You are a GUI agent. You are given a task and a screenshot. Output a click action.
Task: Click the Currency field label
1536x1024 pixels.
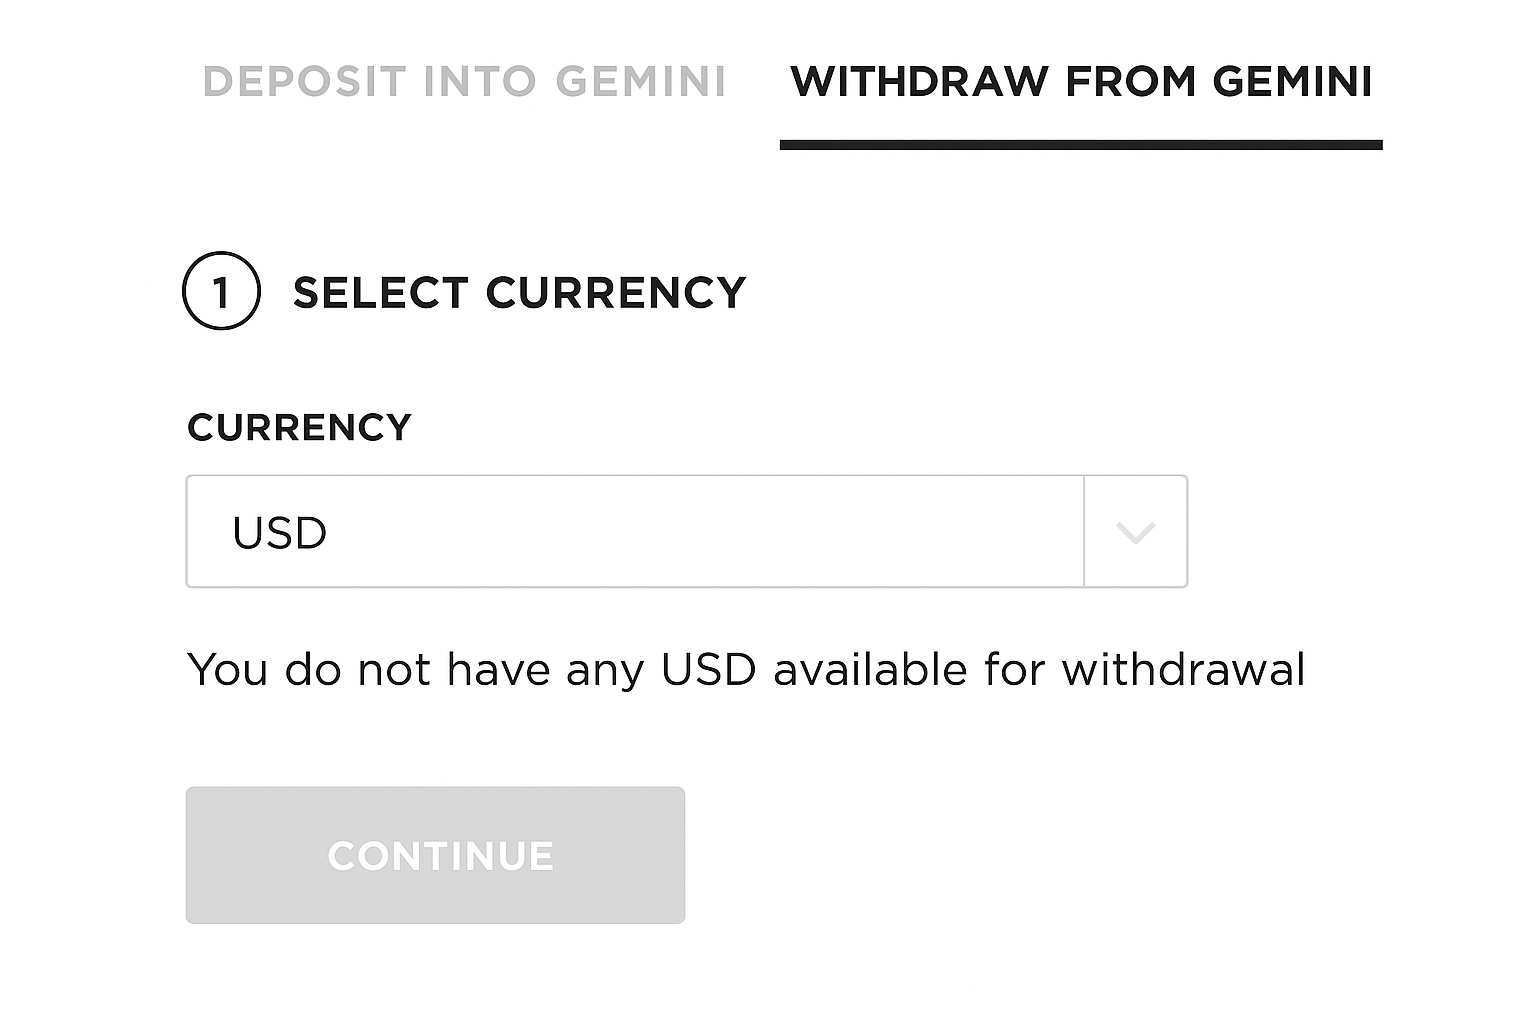[x=298, y=427]
